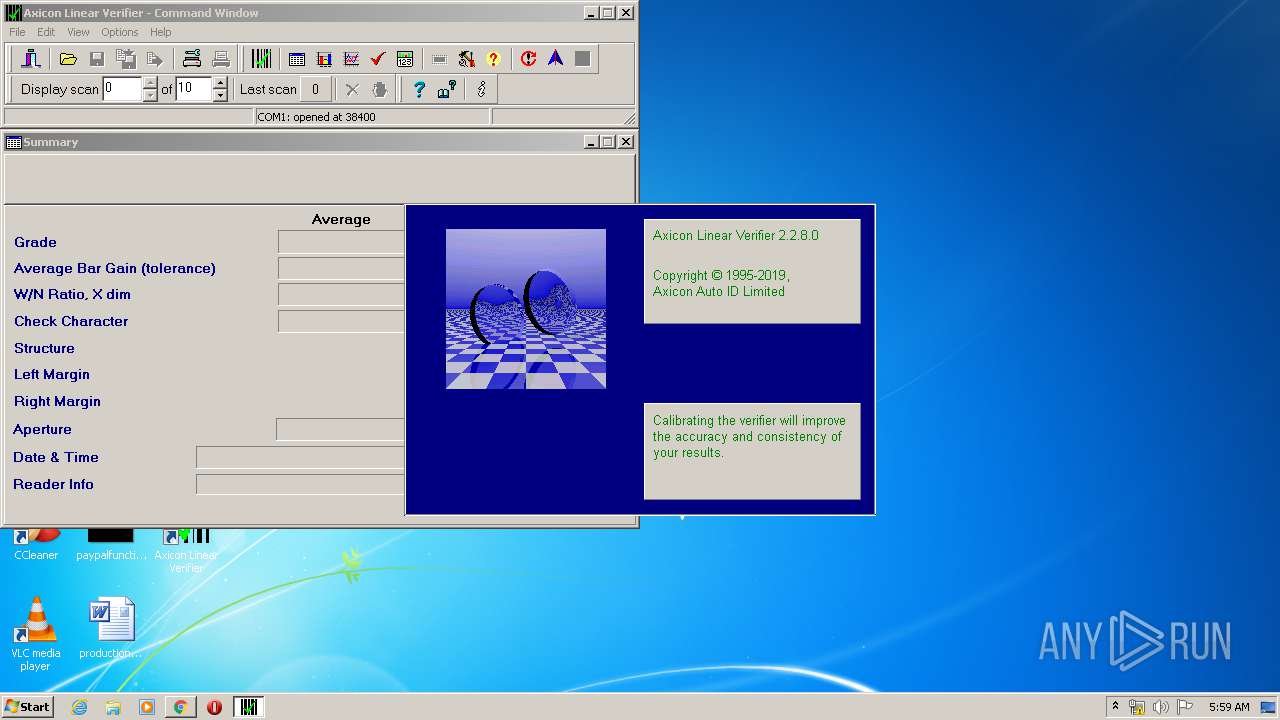Screen dimensions: 1280x720
Task: Click the yellow question mark icon
Action: click(493, 59)
